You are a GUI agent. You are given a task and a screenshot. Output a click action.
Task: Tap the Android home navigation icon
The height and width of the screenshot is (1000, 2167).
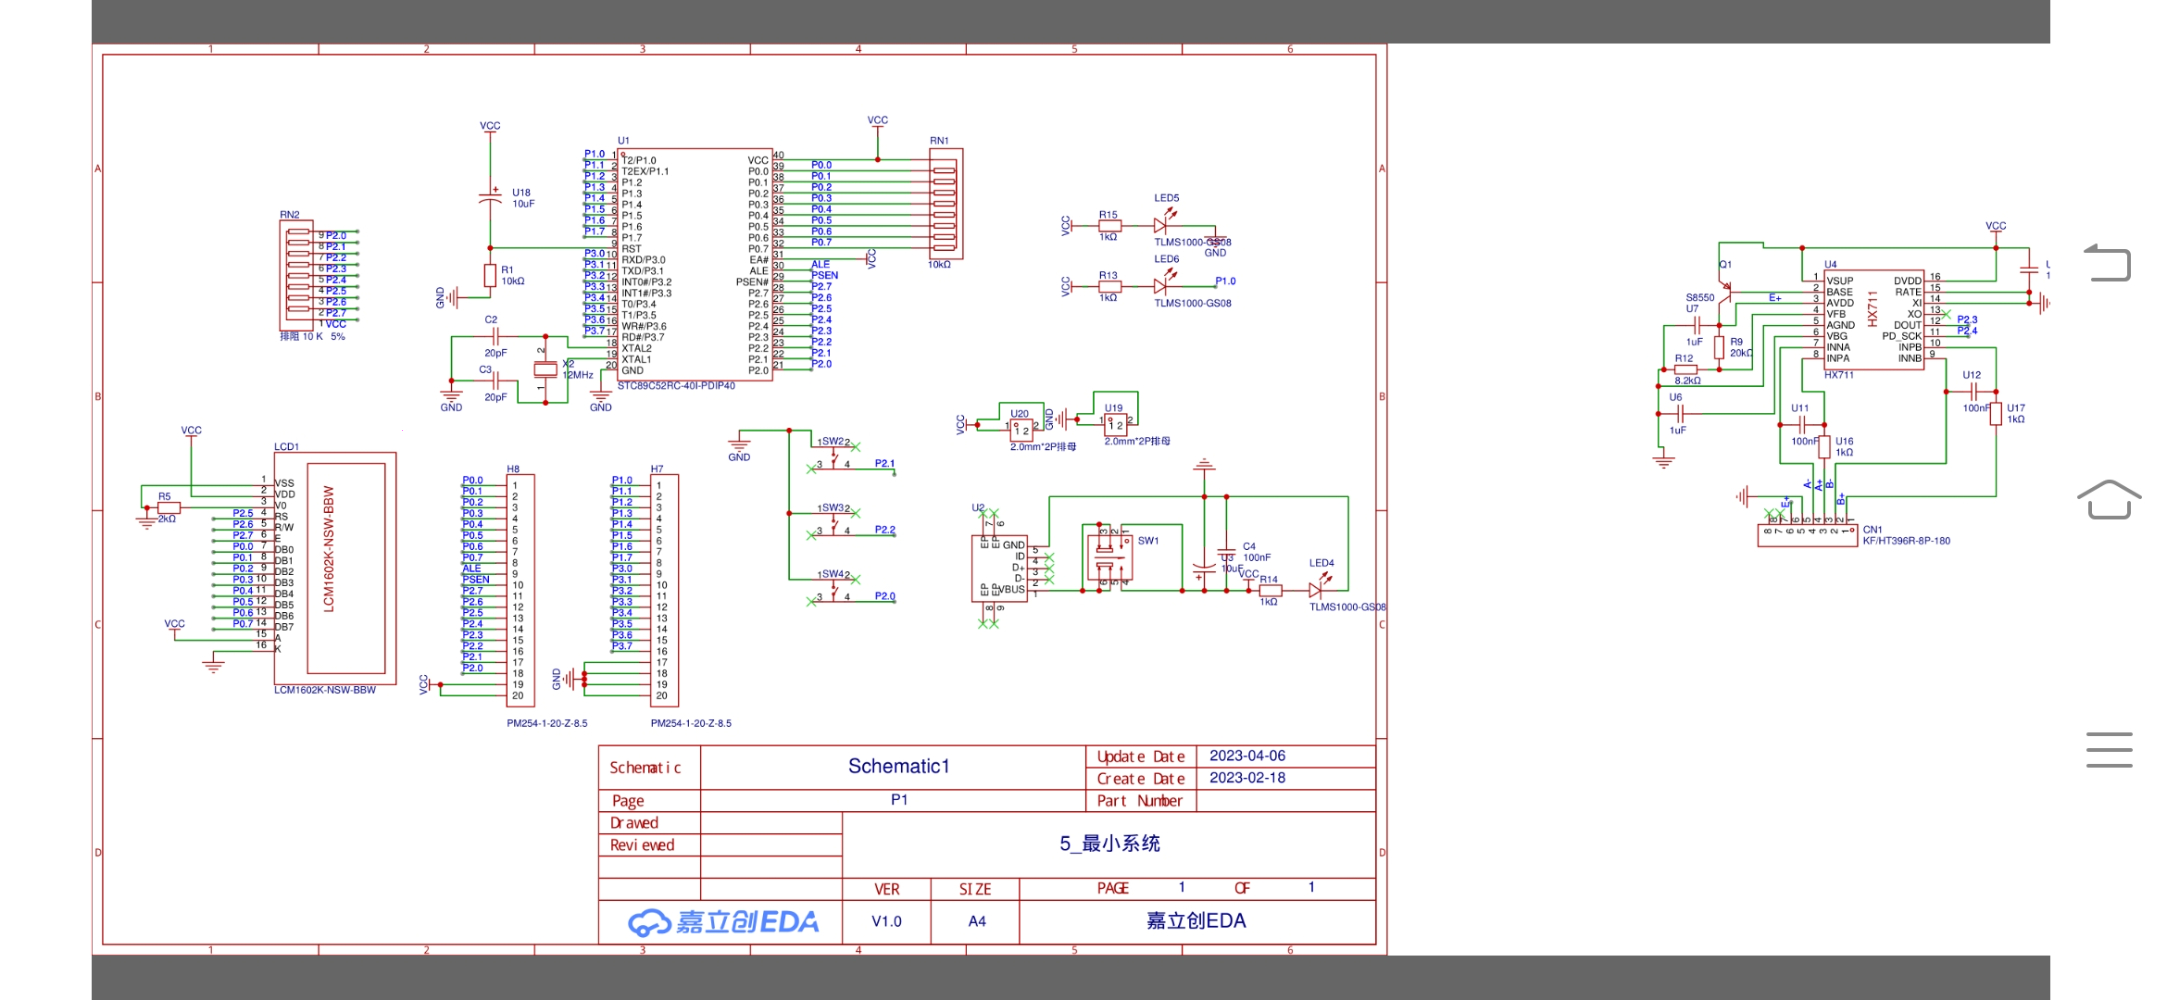[2109, 499]
